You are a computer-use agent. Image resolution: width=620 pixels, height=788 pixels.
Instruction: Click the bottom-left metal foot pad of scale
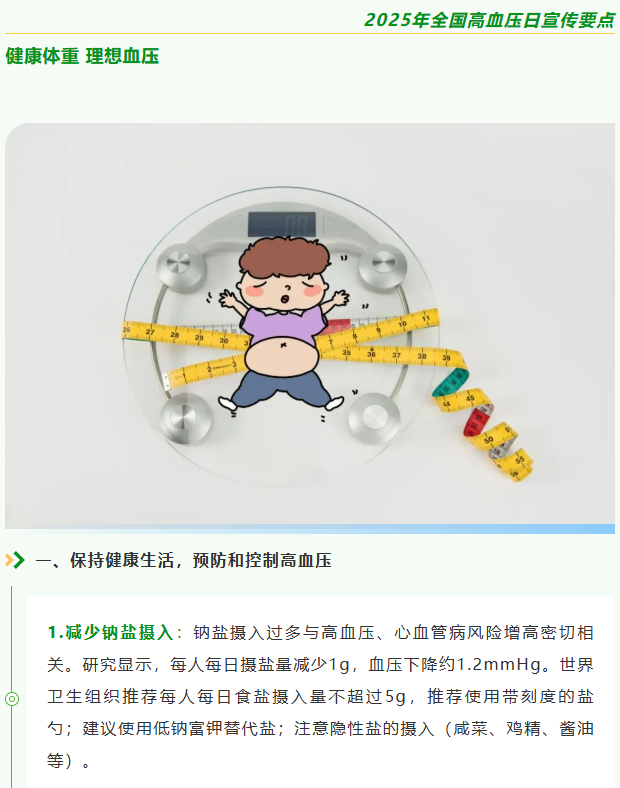(x=185, y=418)
